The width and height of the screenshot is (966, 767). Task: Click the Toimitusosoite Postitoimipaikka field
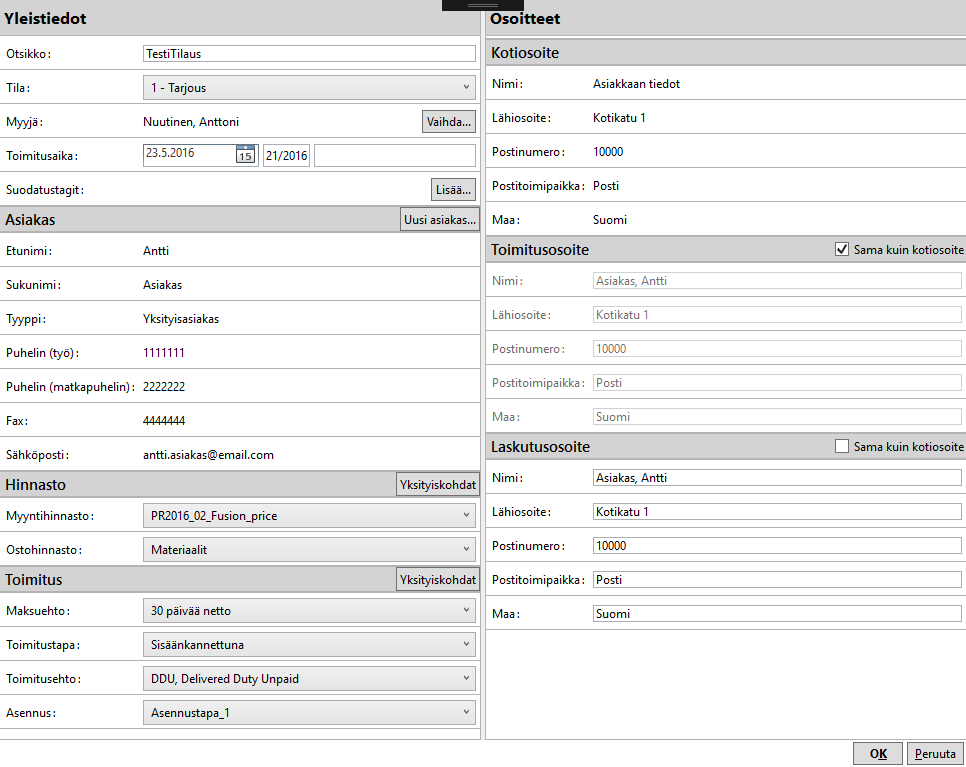point(777,383)
